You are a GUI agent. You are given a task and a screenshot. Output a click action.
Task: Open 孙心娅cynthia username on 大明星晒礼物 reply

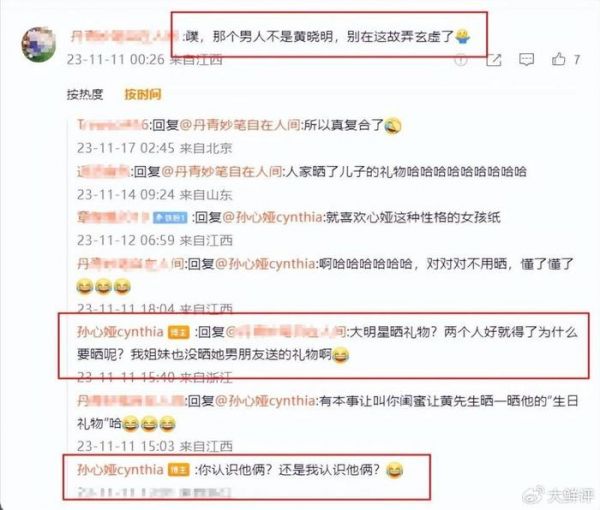120,331
